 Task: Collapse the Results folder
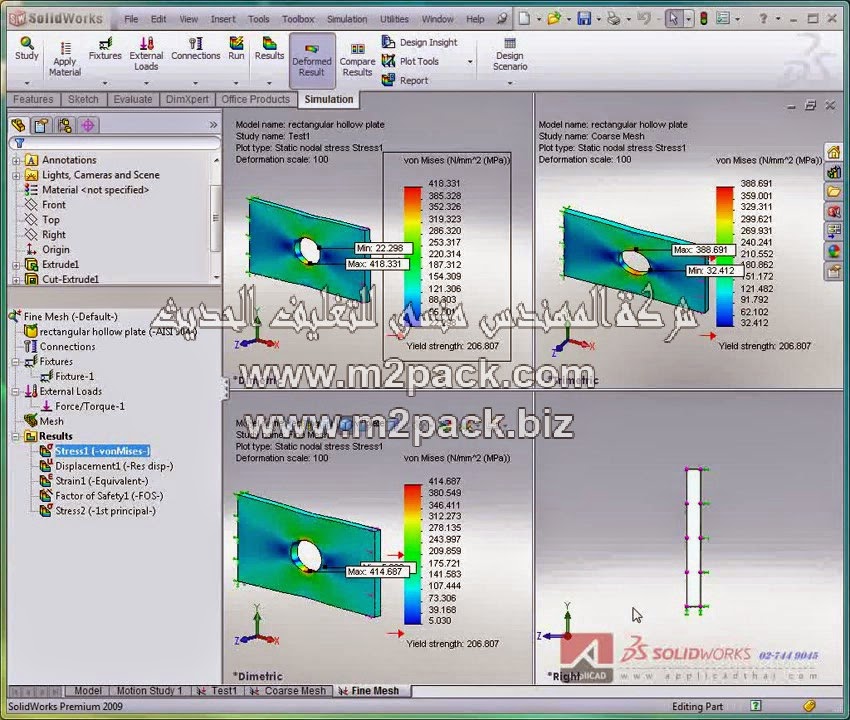click(16, 436)
